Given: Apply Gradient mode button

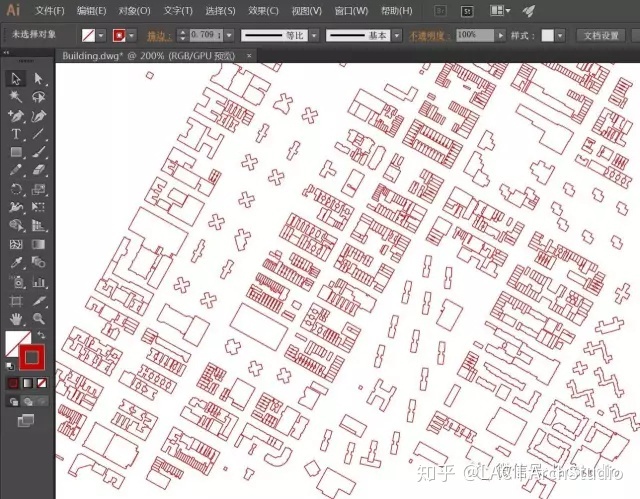Looking at the screenshot, I should (x=27, y=383).
